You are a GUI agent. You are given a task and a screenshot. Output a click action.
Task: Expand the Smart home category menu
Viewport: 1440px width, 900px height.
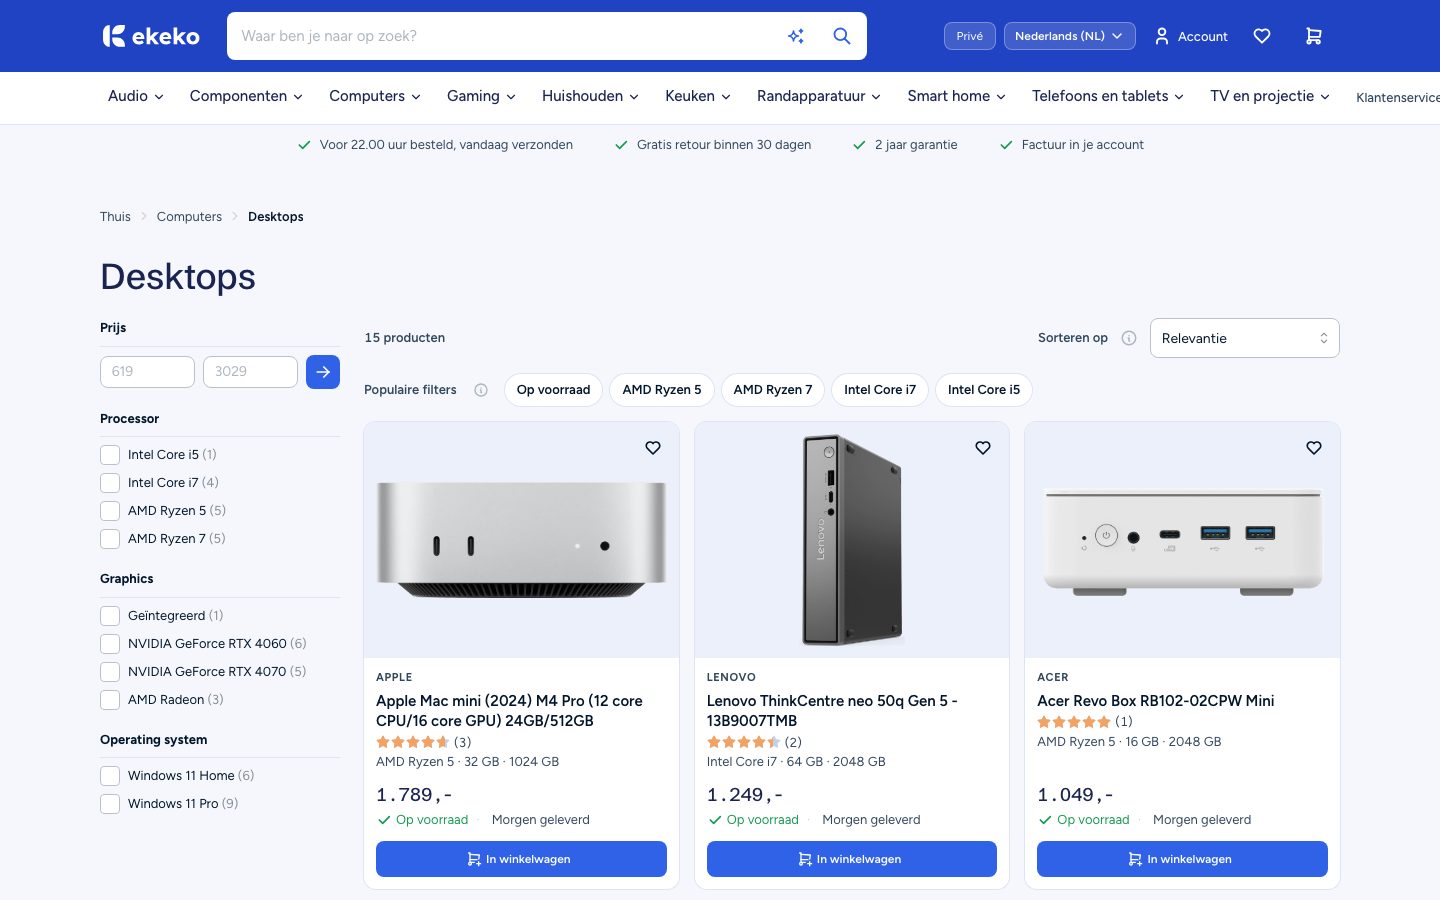957,96
